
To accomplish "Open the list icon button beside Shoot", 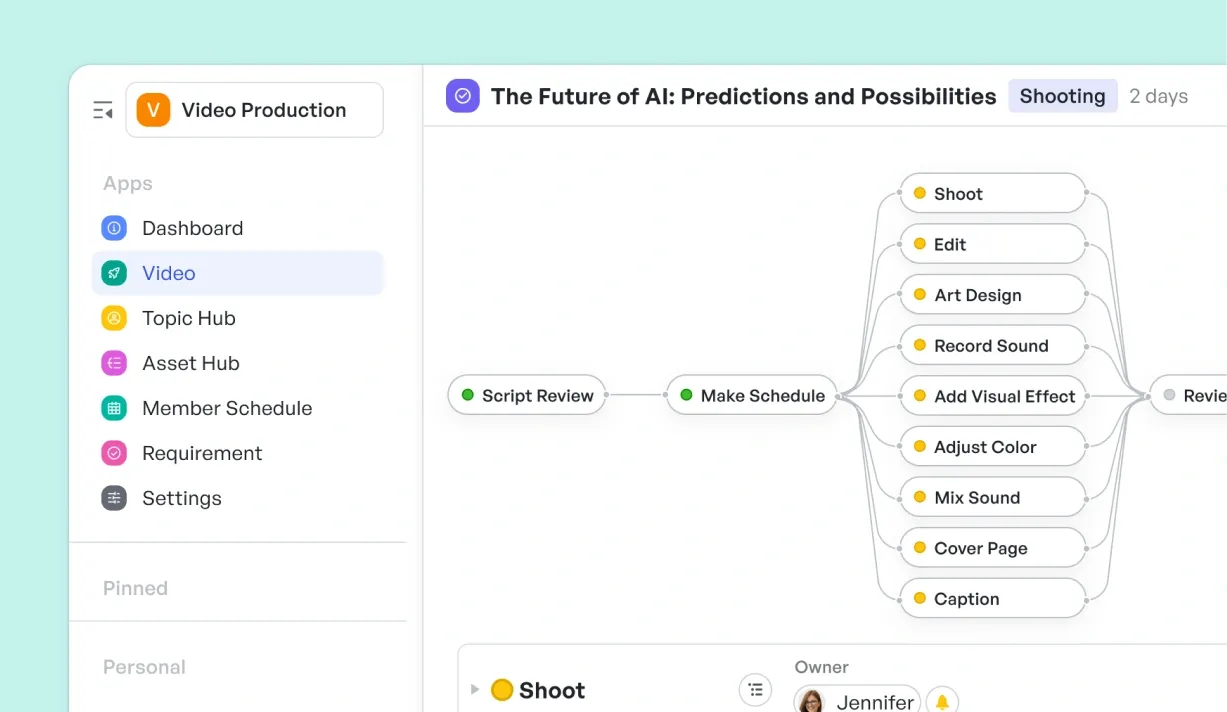I will [756, 690].
